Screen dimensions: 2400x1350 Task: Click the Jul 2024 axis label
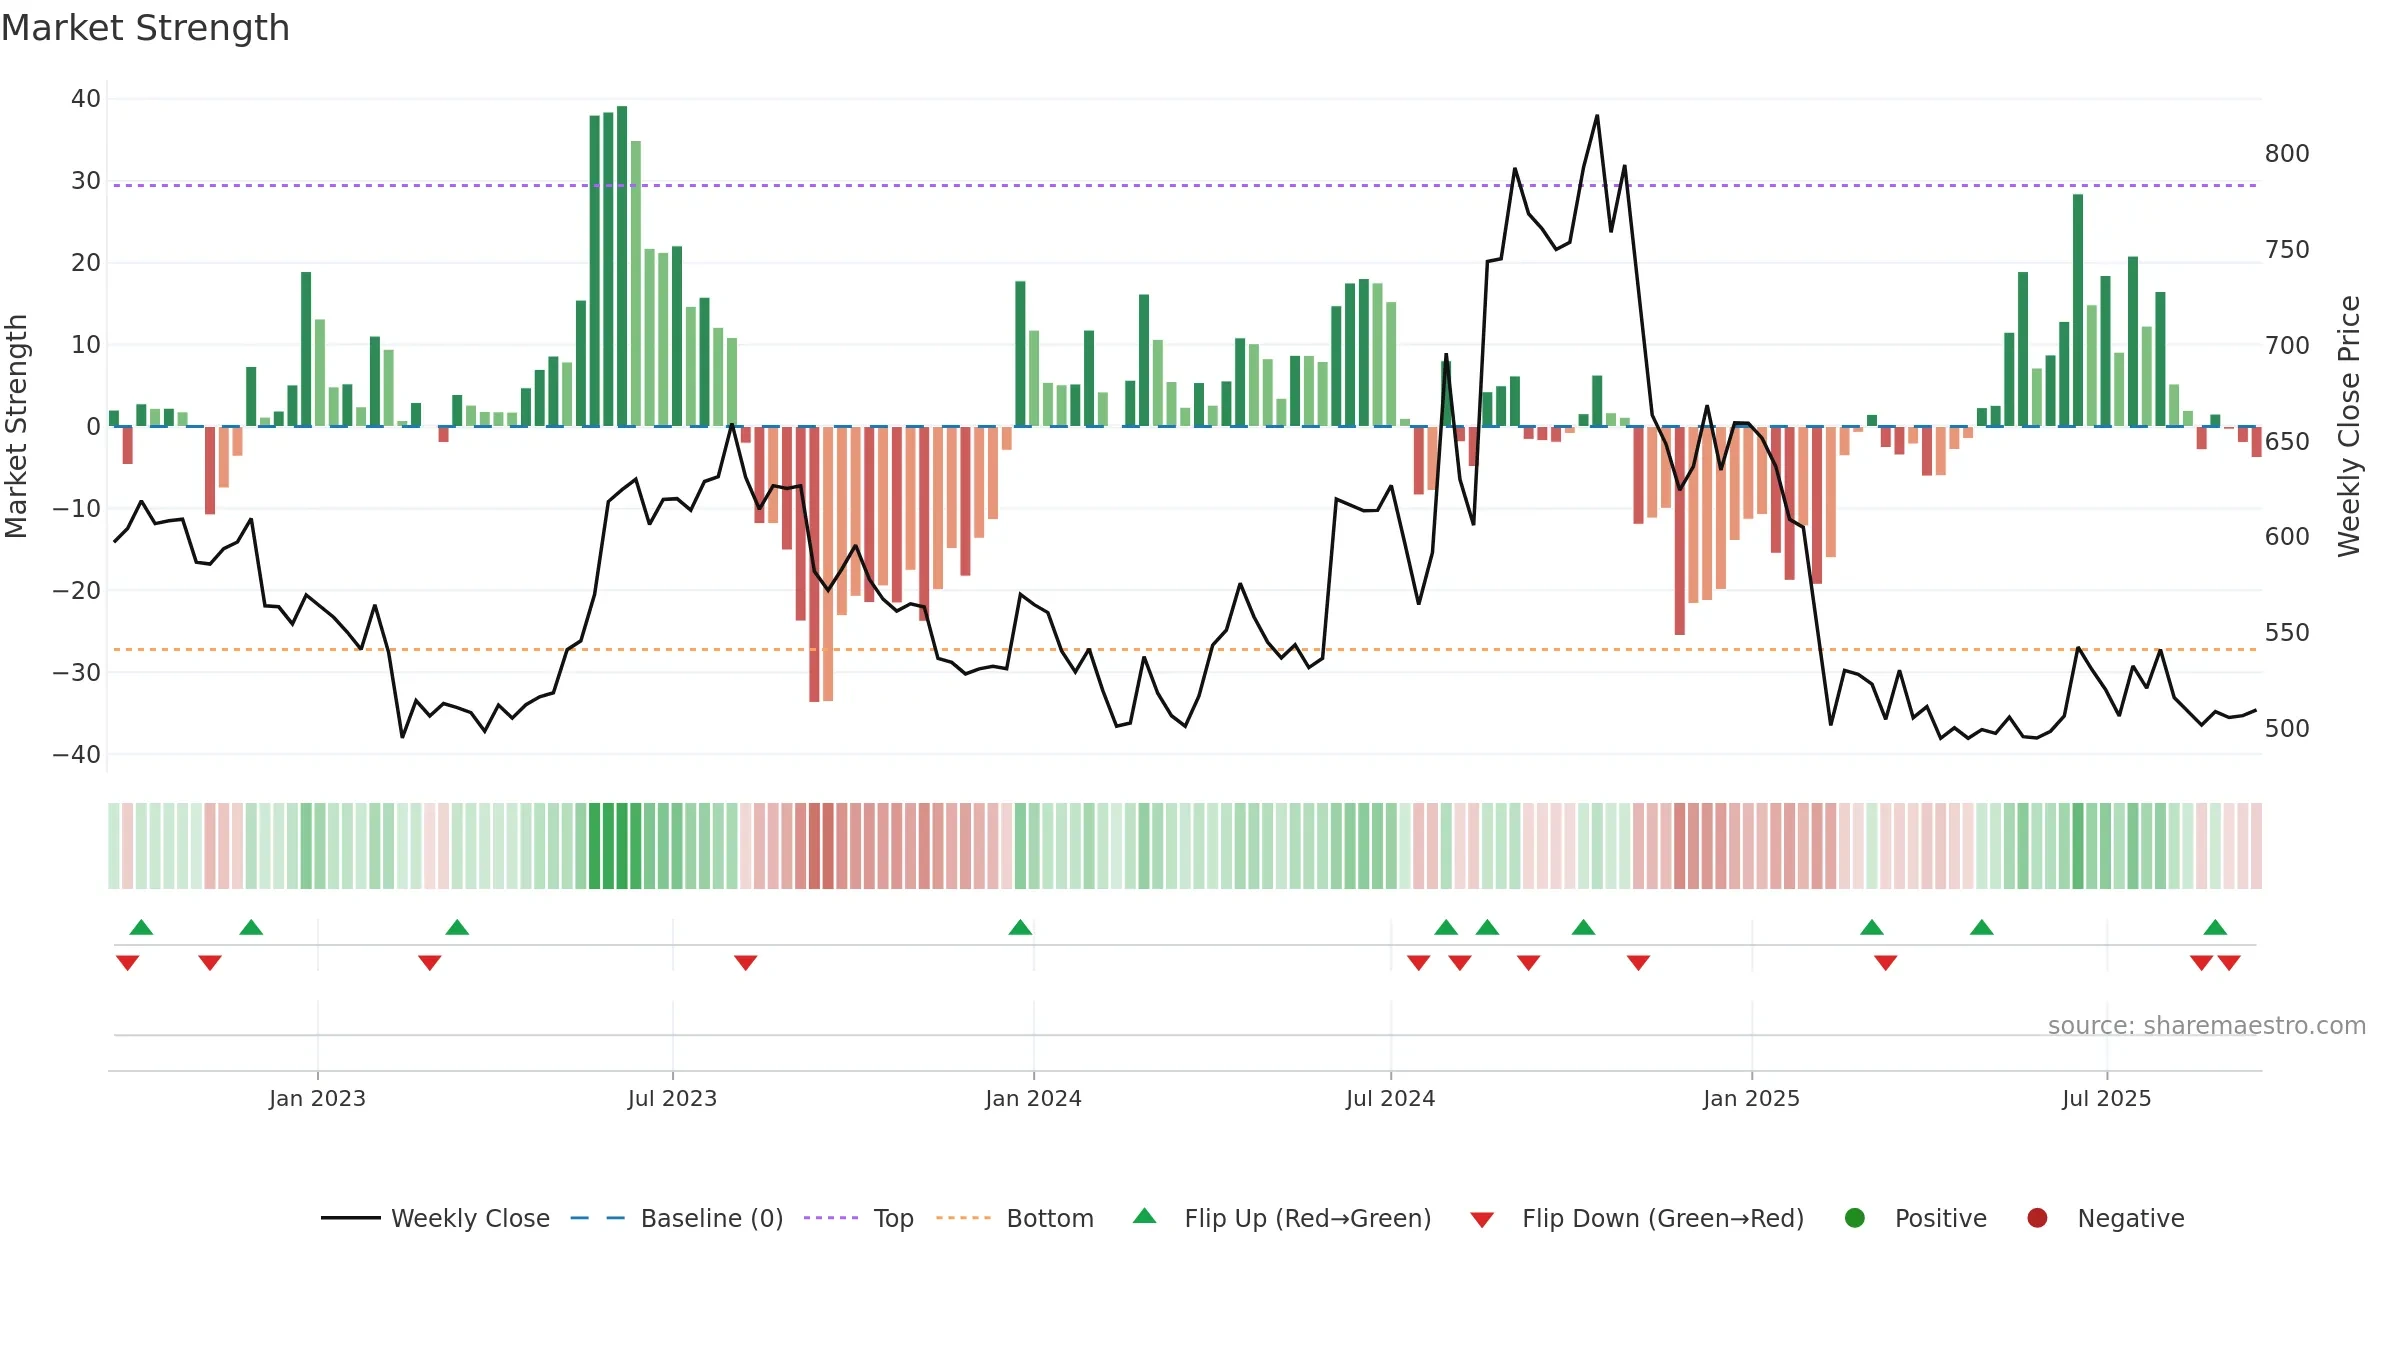pos(1390,1098)
